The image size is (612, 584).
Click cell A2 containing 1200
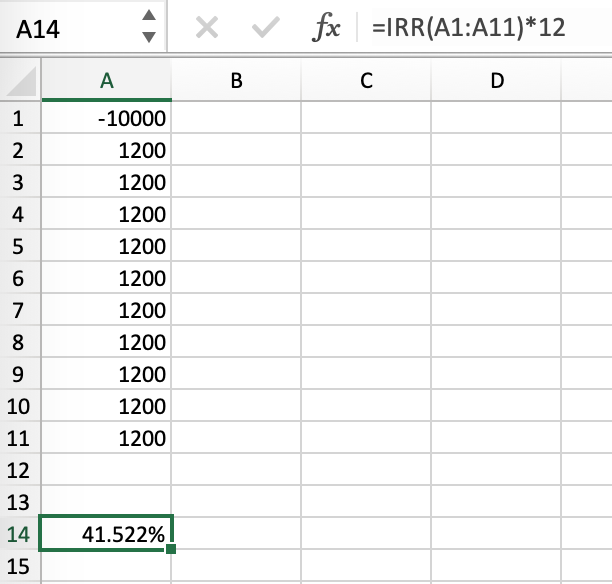tap(106, 150)
